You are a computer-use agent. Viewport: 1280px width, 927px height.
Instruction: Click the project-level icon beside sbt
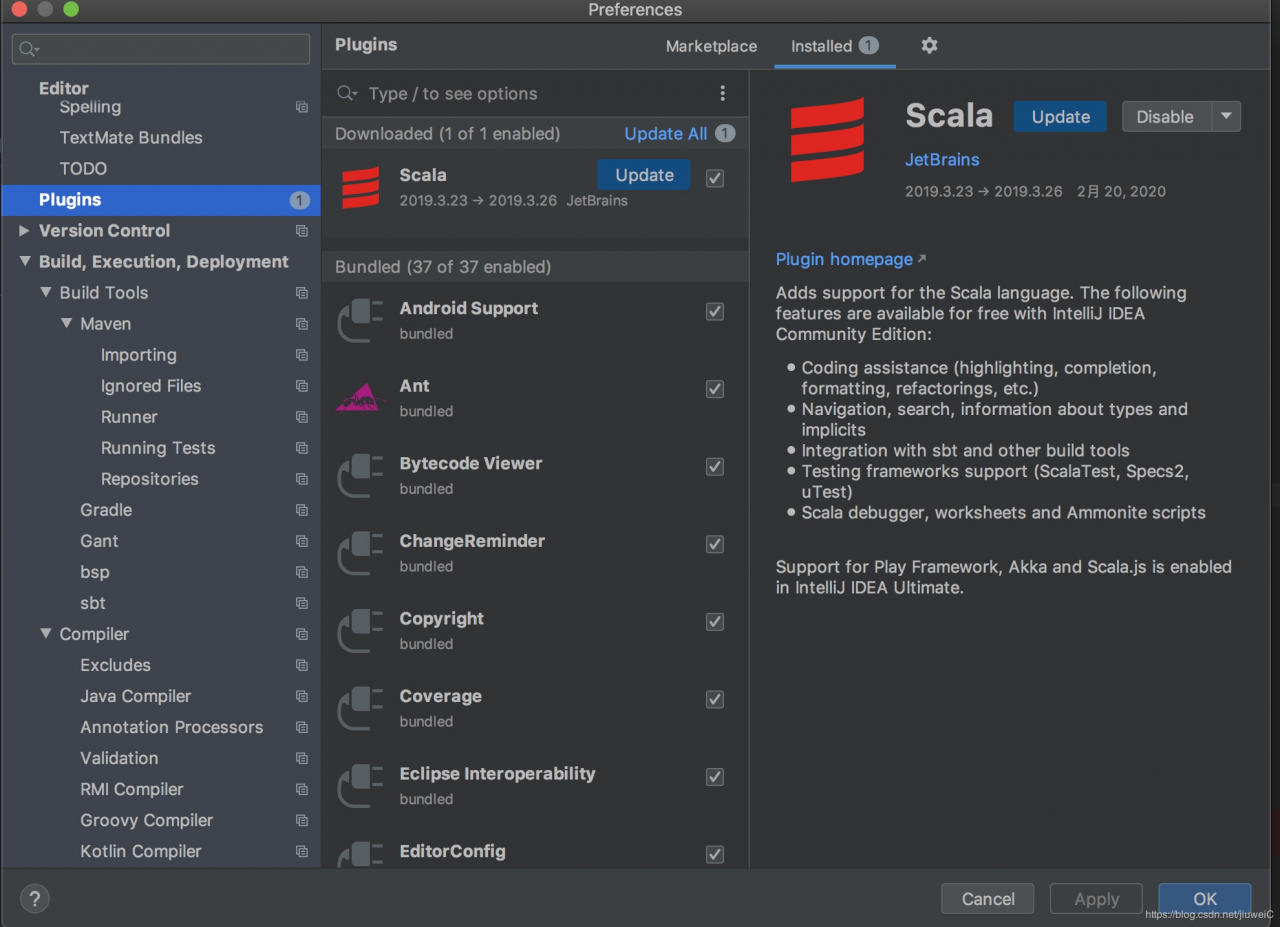(x=302, y=603)
